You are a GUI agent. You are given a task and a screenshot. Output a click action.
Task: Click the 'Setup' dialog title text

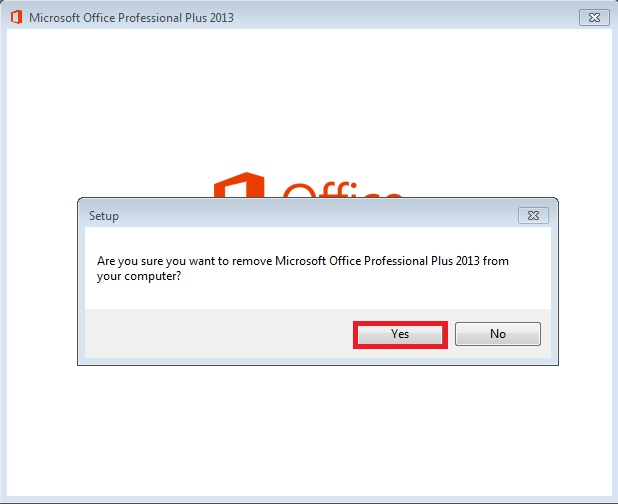(x=104, y=216)
